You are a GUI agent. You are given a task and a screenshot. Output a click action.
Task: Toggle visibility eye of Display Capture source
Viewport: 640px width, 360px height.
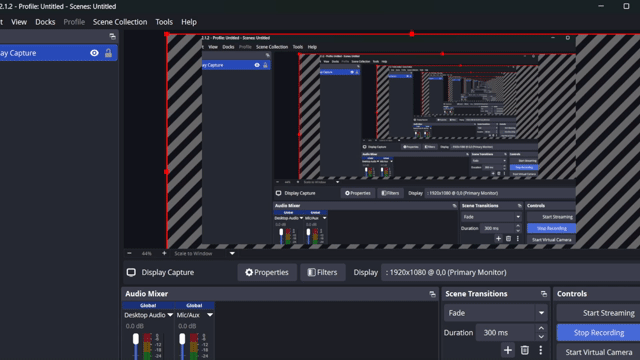pyautogui.click(x=94, y=53)
